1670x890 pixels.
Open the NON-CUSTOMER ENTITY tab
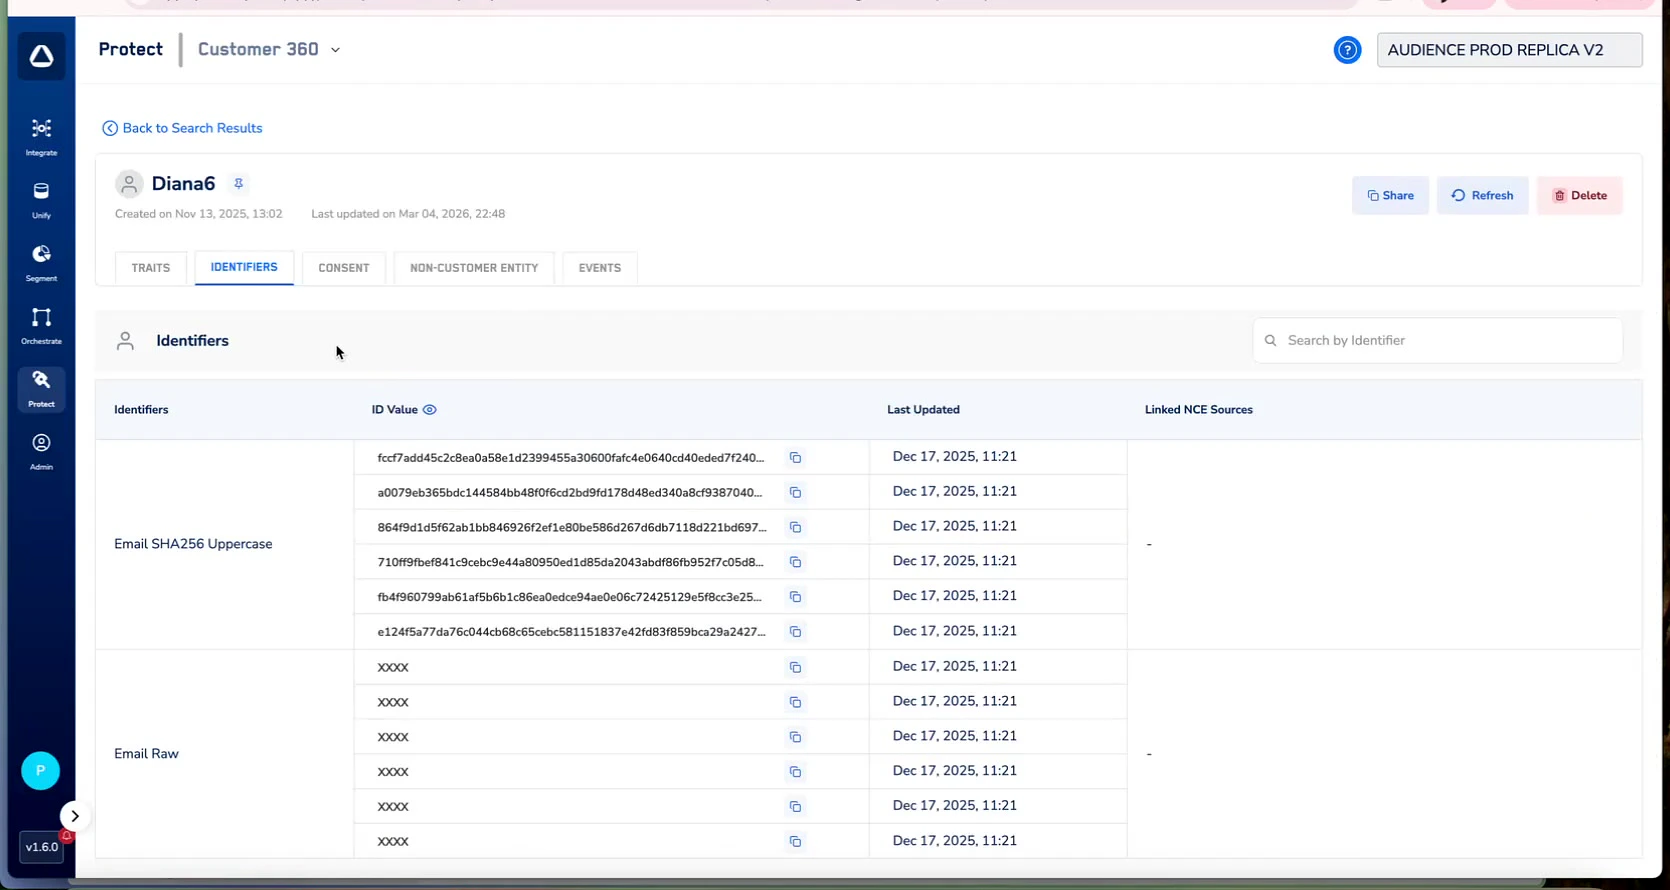tap(474, 268)
